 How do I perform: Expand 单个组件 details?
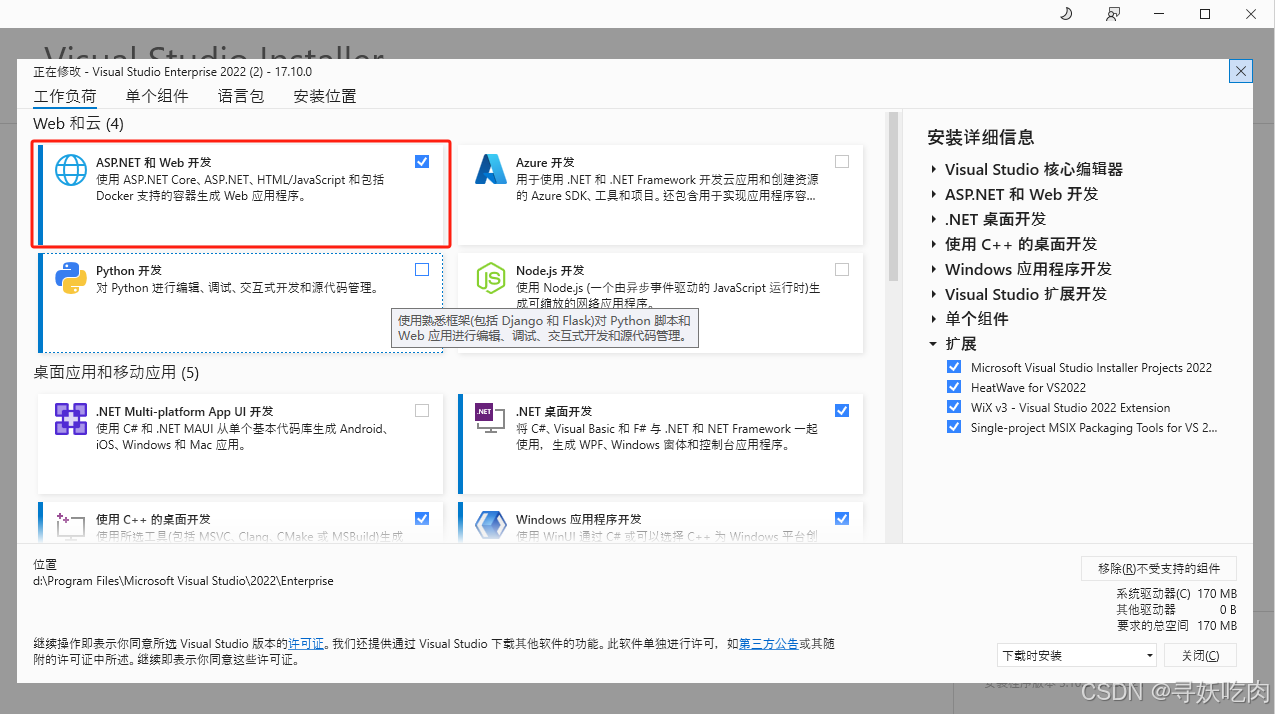(933, 319)
